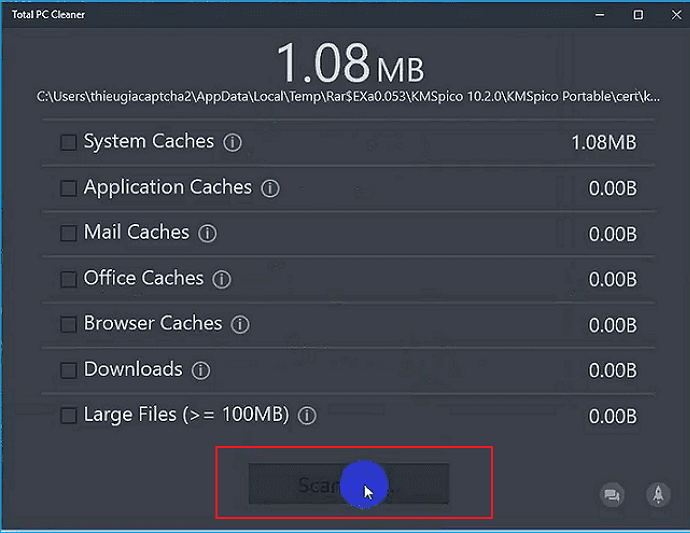
Task: Click the Office Caches label
Action: point(143,278)
